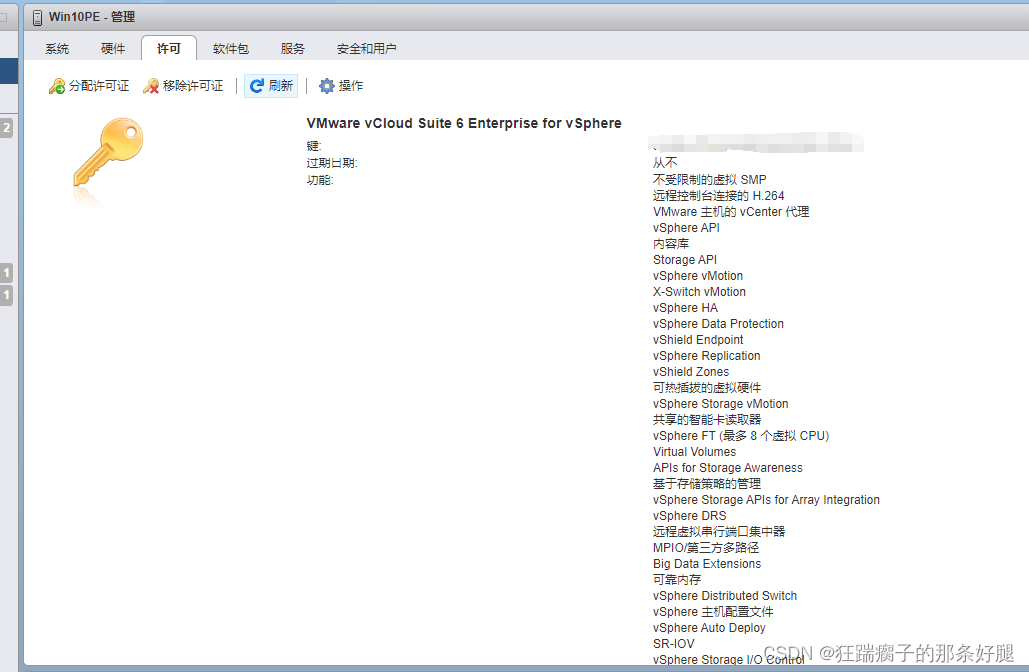Click the vSphere 主机配置文件 line

pos(713,612)
